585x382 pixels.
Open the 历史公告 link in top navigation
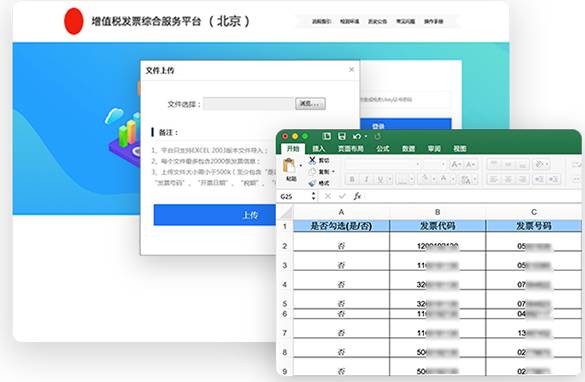pyautogui.click(x=377, y=22)
